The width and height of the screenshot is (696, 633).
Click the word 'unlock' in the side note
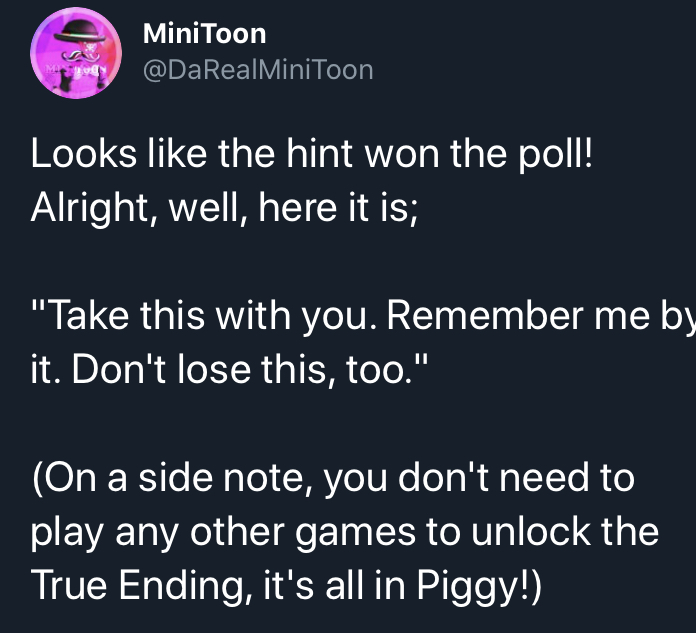coord(531,531)
